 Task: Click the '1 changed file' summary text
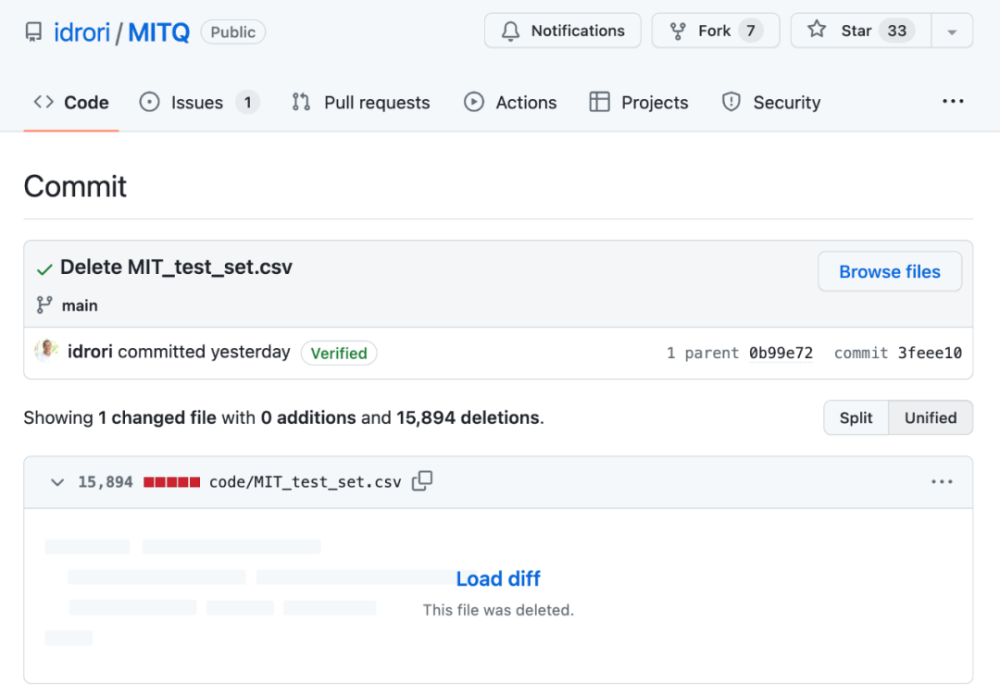tap(157, 418)
